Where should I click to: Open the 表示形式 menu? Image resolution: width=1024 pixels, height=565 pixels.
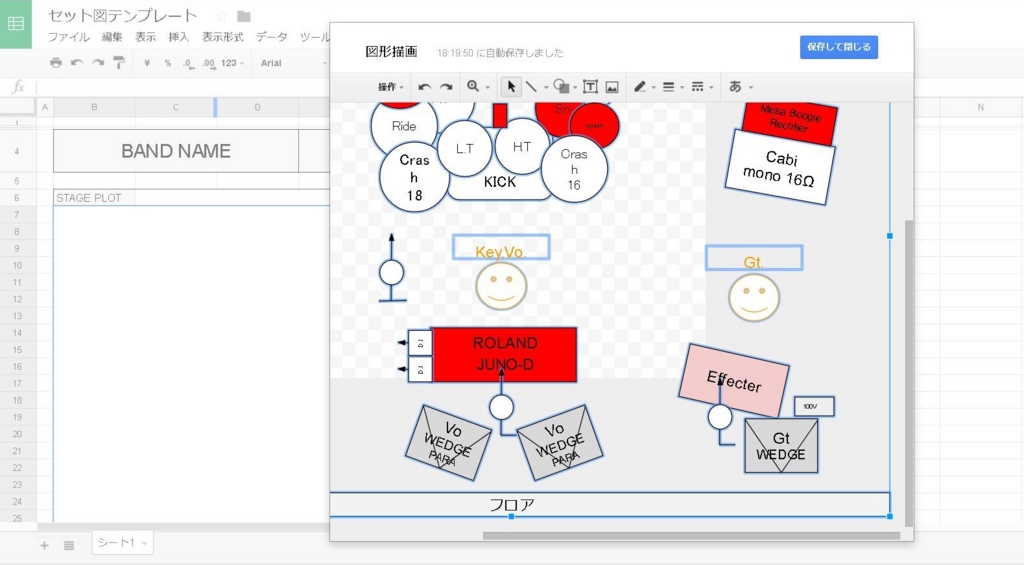tap(223, 37)
